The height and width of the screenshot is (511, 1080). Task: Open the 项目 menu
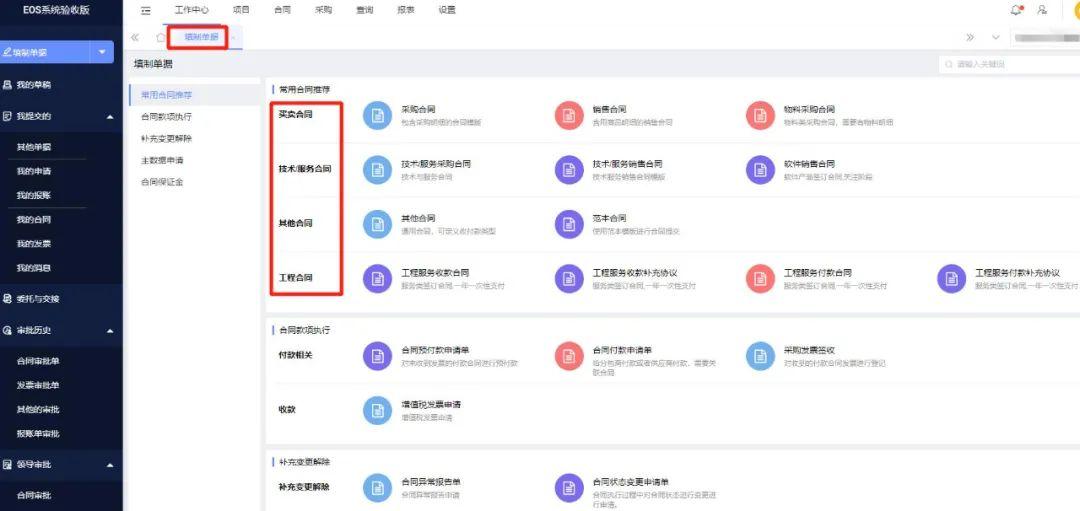pos(241,10)
